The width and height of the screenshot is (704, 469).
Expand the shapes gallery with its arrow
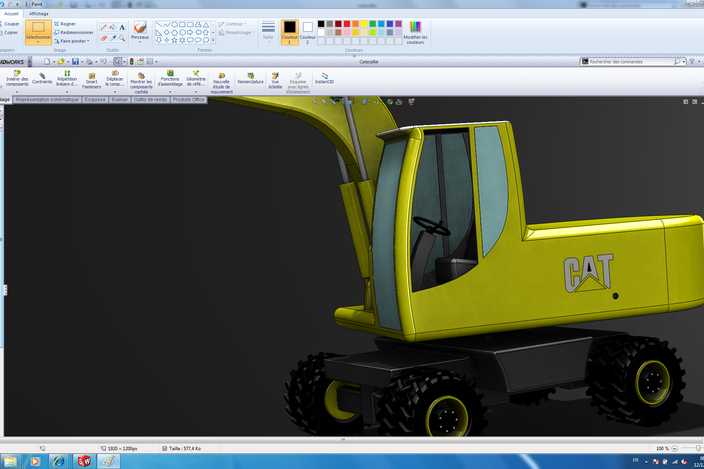pyautogui.click(x=213, y=40)
